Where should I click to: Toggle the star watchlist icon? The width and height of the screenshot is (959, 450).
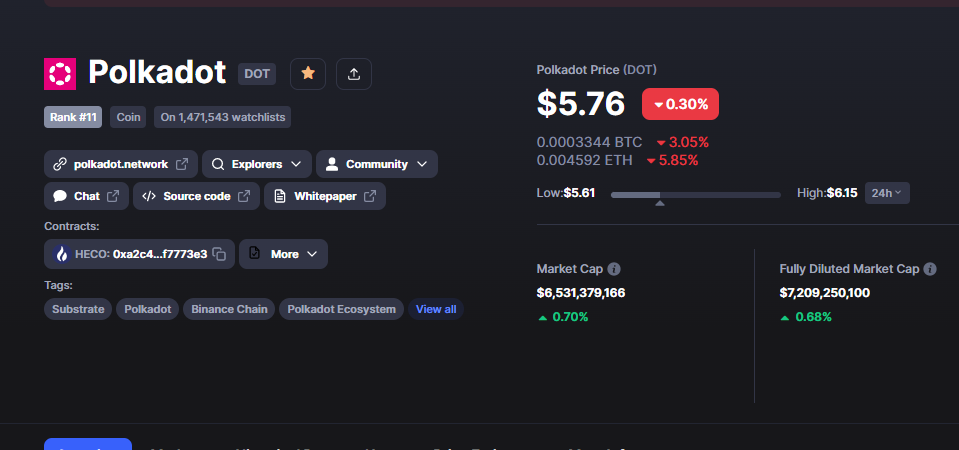308,74
